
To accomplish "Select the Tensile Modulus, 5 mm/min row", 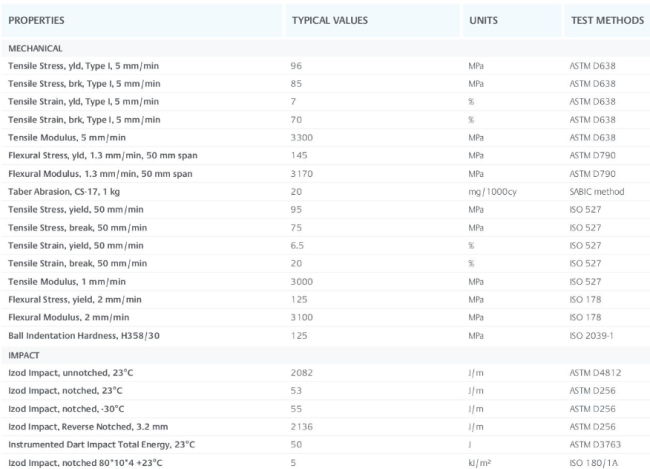I will (325, 138).
